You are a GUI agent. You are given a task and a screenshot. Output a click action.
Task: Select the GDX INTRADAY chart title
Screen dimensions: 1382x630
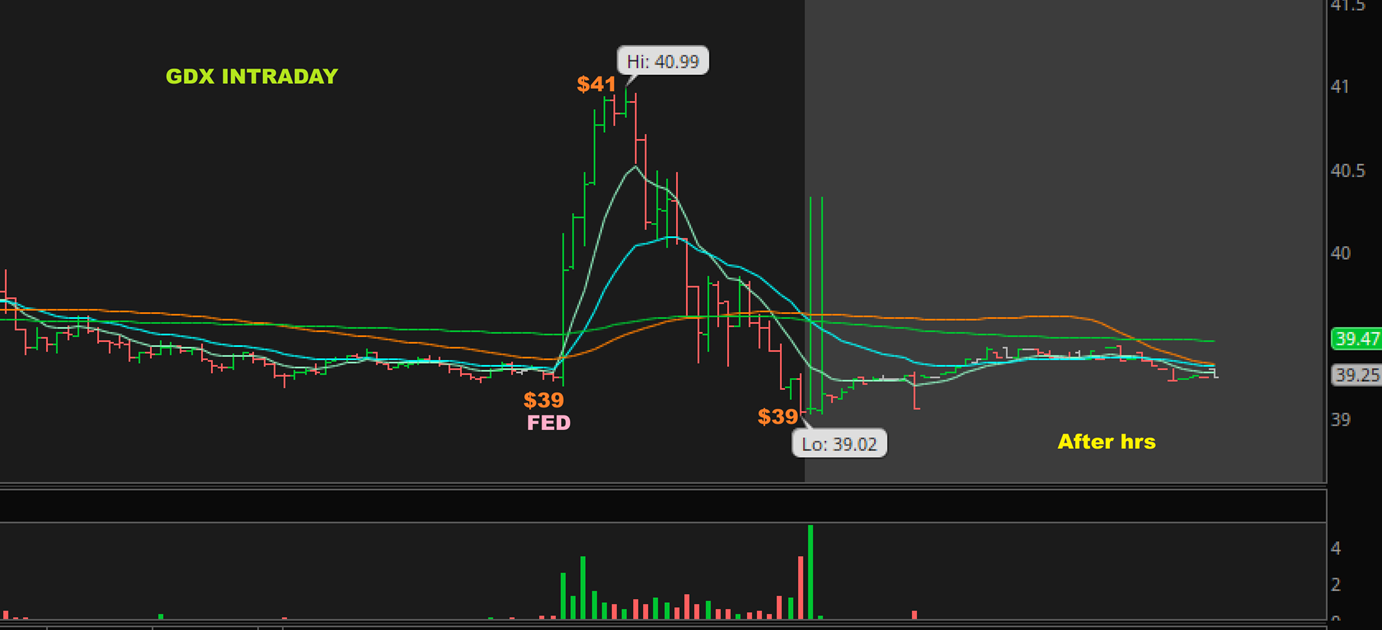tap(252, 76)
